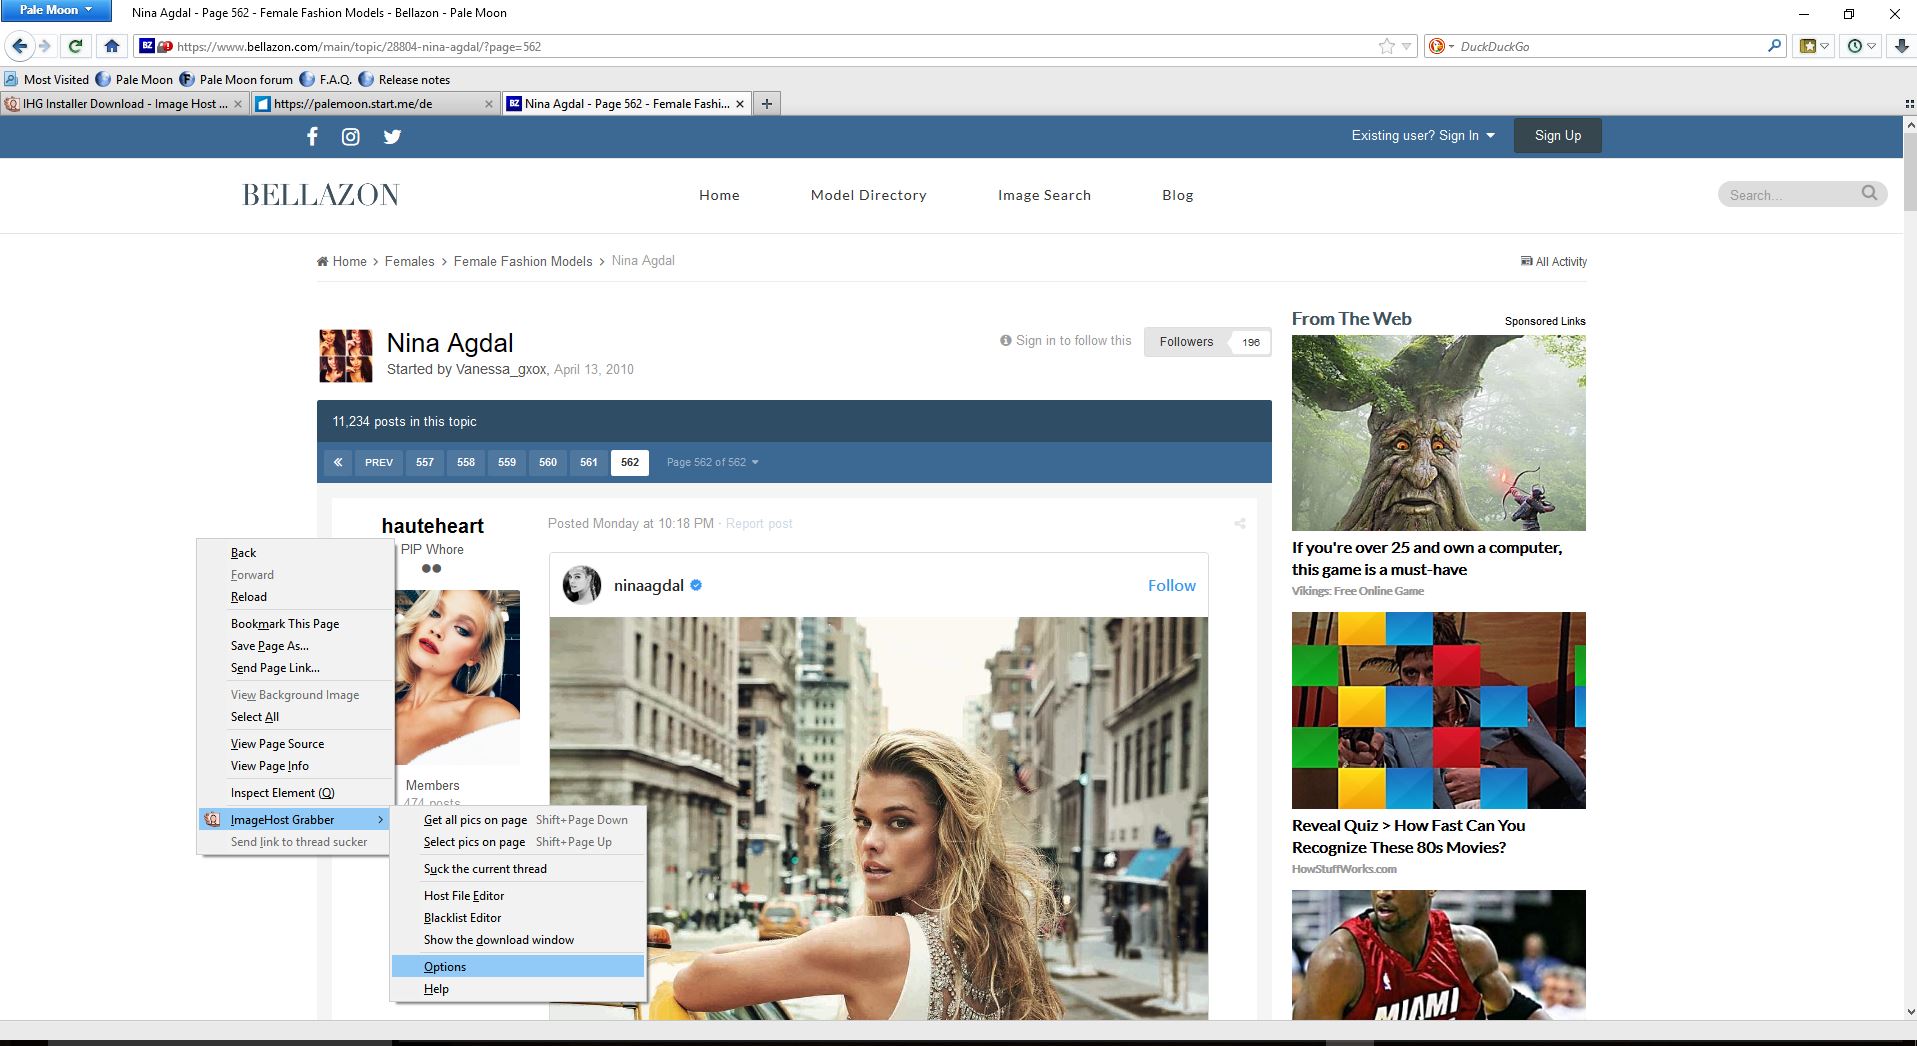Image resolution: width=1917 pixels, height=1046 pixels.
Task: Expand the Pale Moon application menu
Action: click(56, 10)
